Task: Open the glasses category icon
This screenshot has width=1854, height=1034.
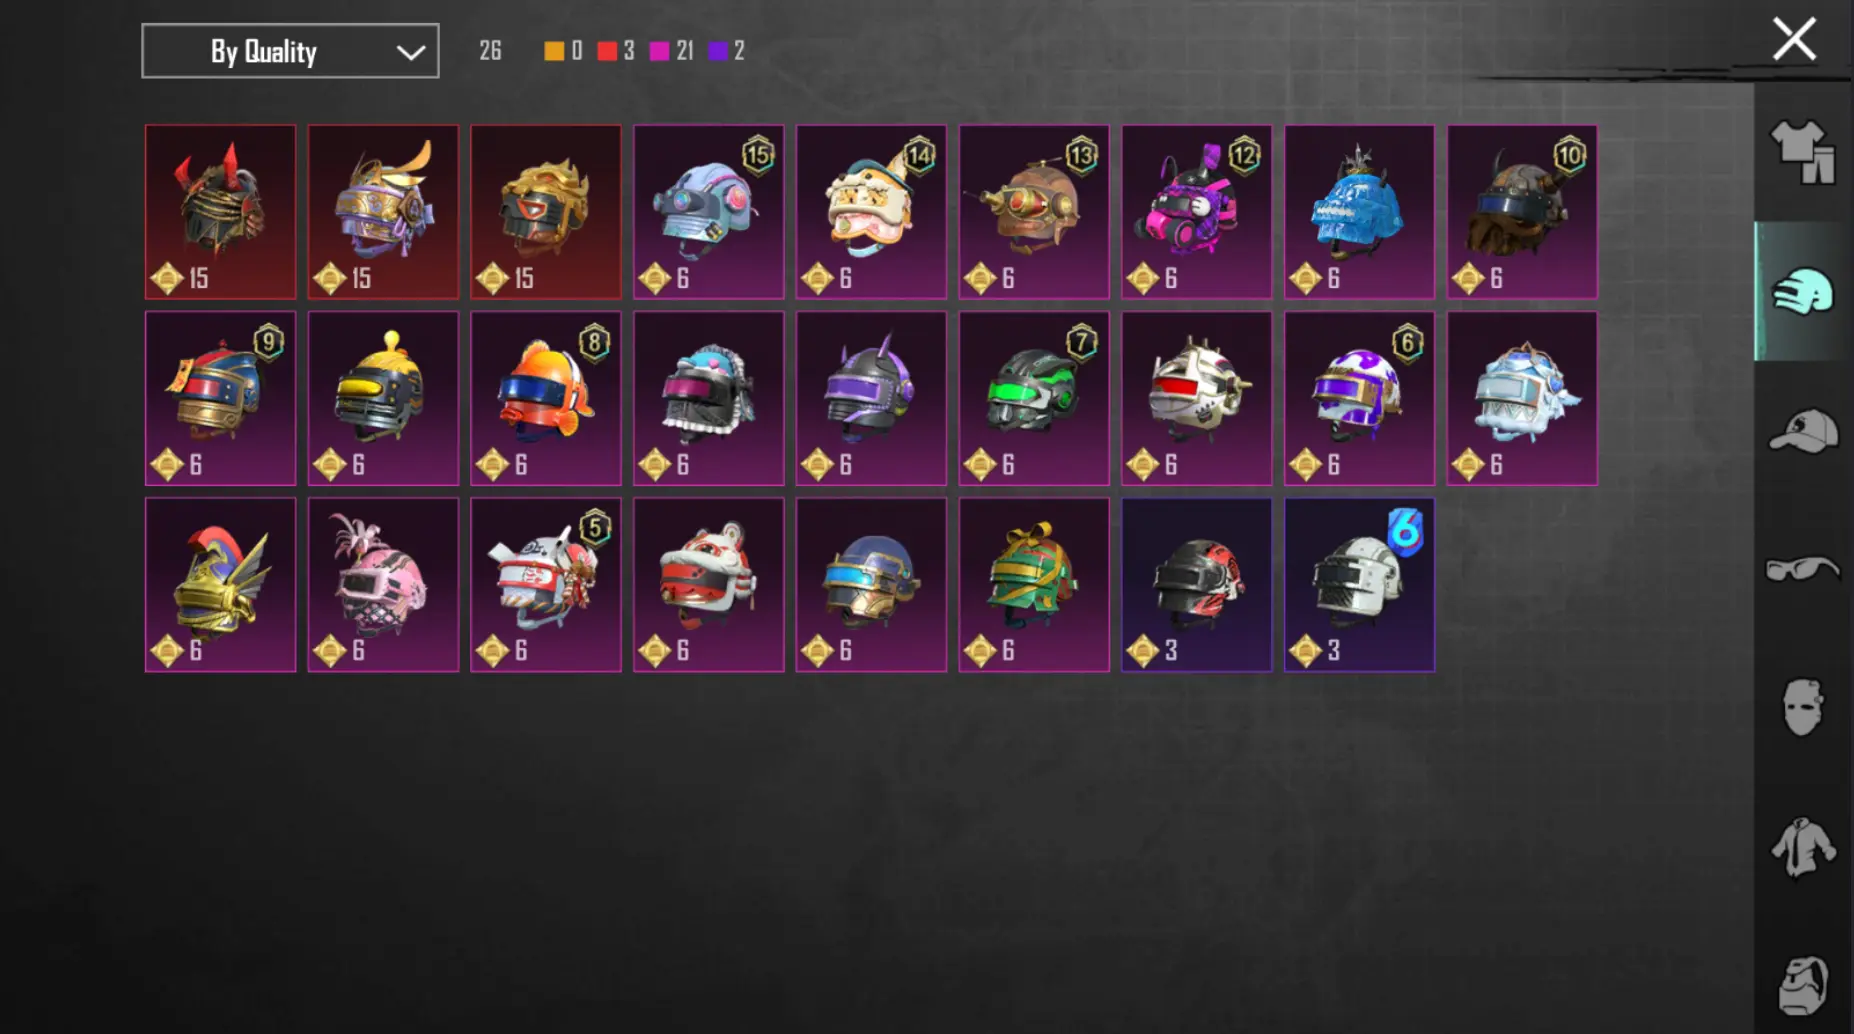Action: pyautogui.click(x=1803, y=569)
